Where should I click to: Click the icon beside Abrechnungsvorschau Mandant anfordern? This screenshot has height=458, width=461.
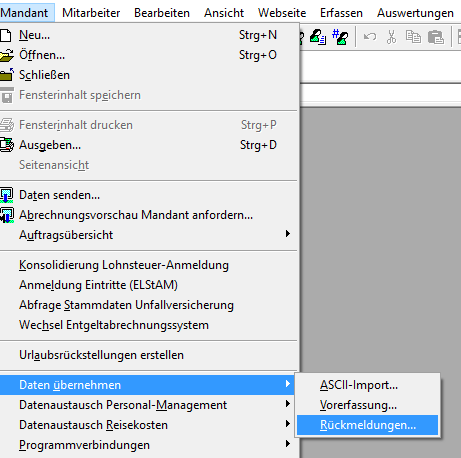7,215
